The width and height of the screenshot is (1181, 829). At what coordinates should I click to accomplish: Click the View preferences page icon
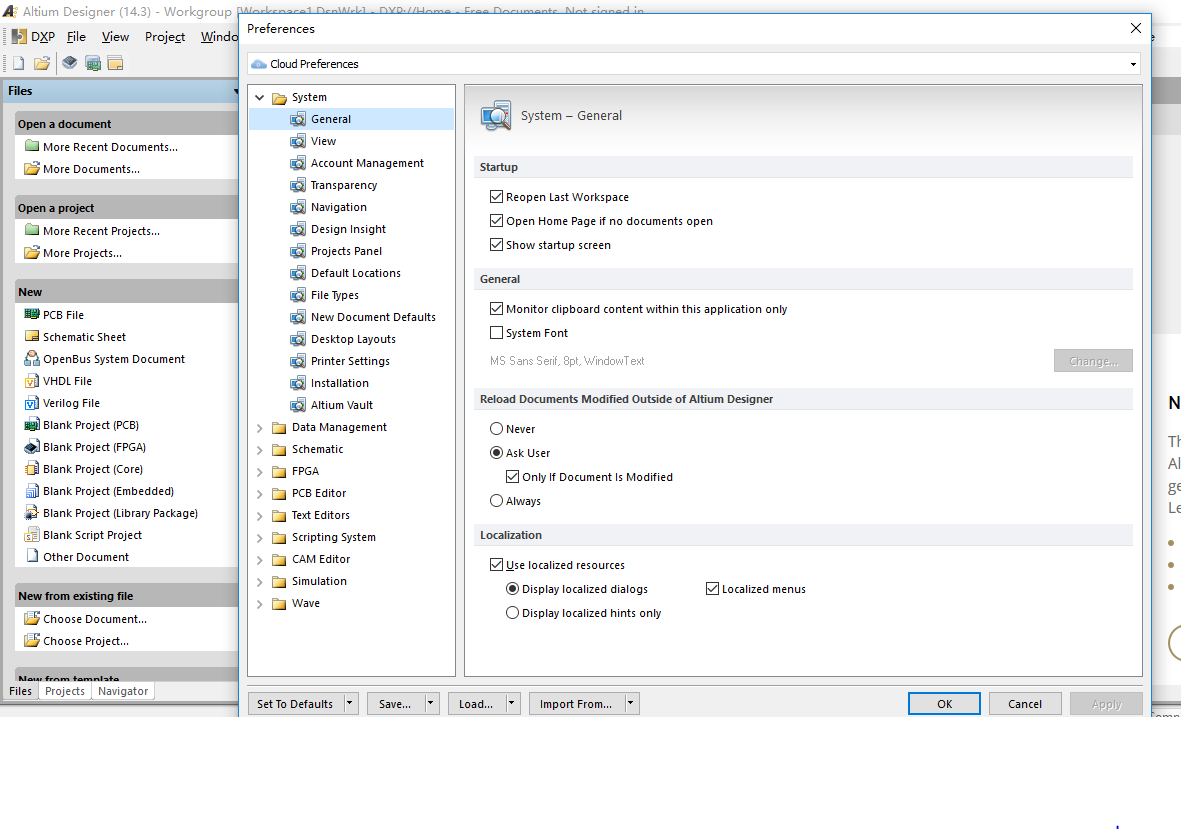coord(298,141)
